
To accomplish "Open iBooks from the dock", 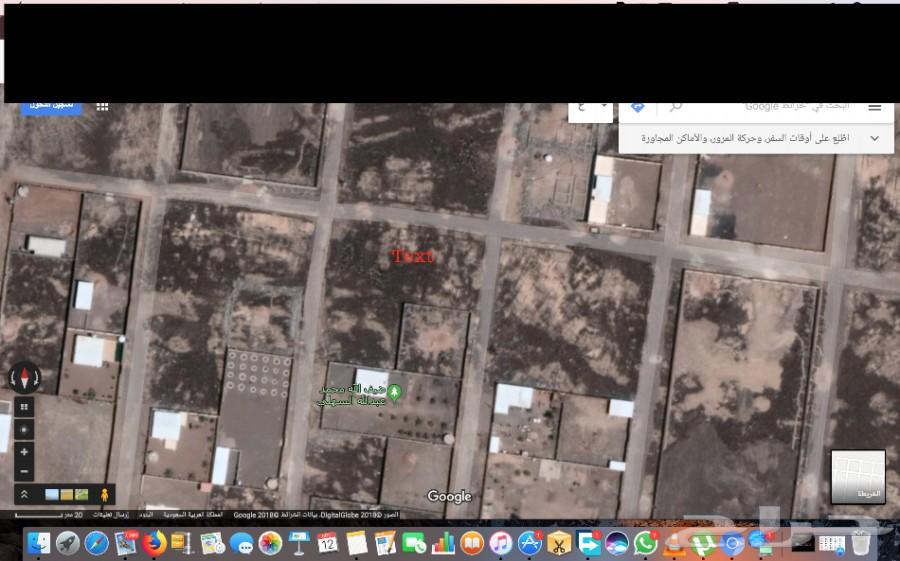I will coord(472,543).
